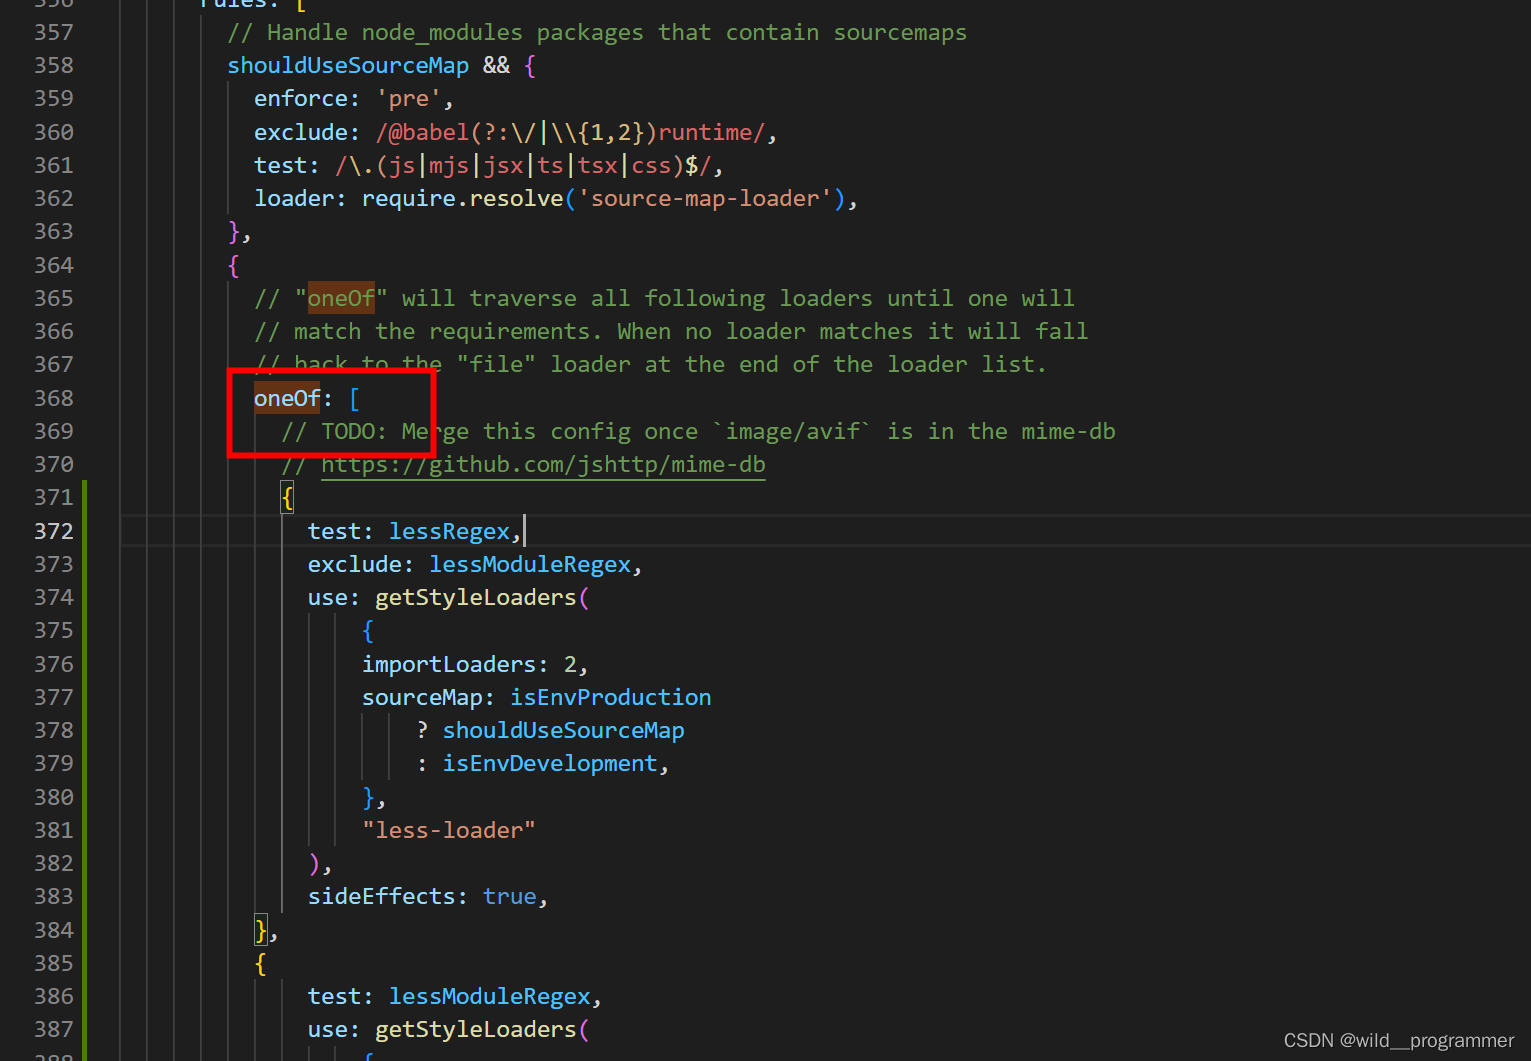Click lessModuleRegex on line 386
Viewport: 1531px width, 1061px height.
coord(490,996)
